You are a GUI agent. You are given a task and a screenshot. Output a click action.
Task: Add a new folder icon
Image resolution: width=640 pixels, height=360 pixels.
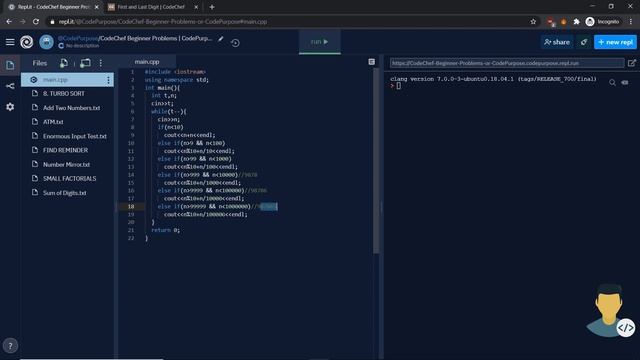click(85, 63)
